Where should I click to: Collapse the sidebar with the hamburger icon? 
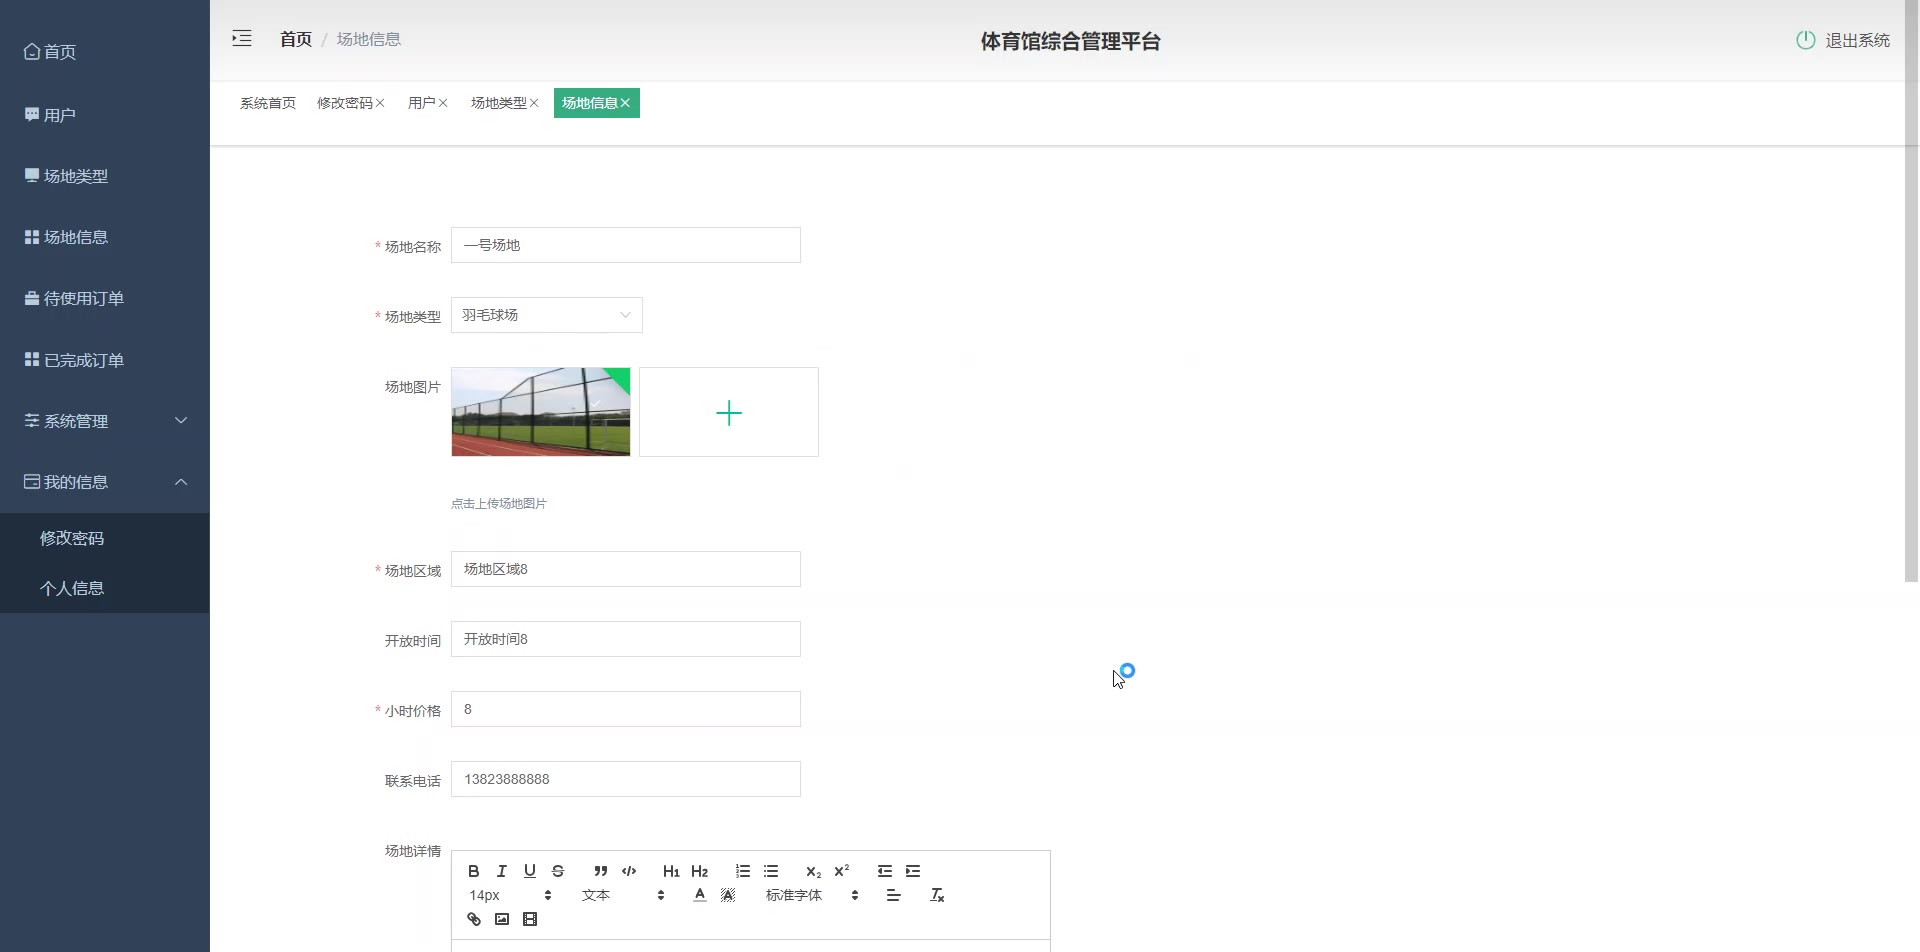click(242, 39)
